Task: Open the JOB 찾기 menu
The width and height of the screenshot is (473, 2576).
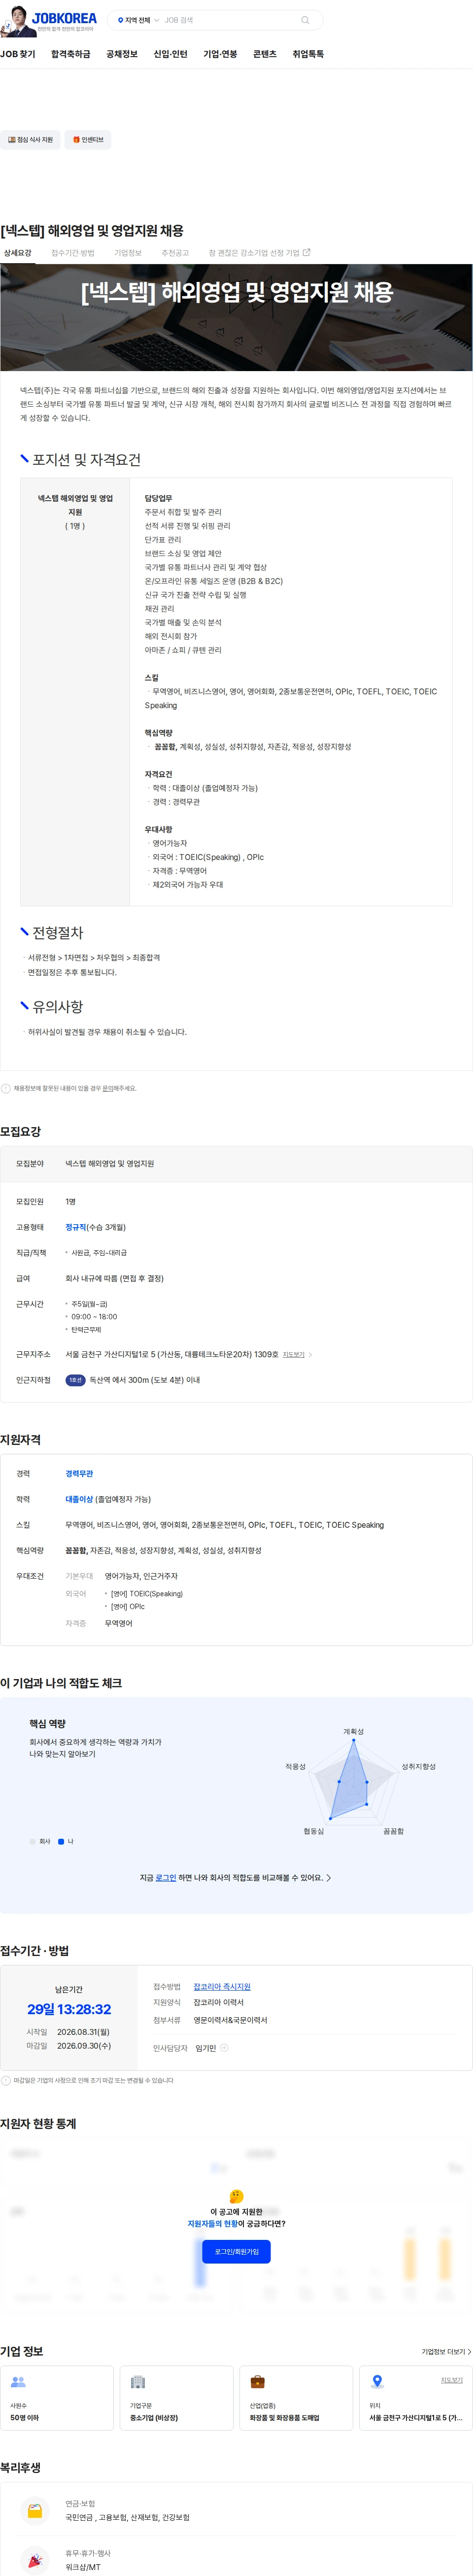Action: [17, 54]
